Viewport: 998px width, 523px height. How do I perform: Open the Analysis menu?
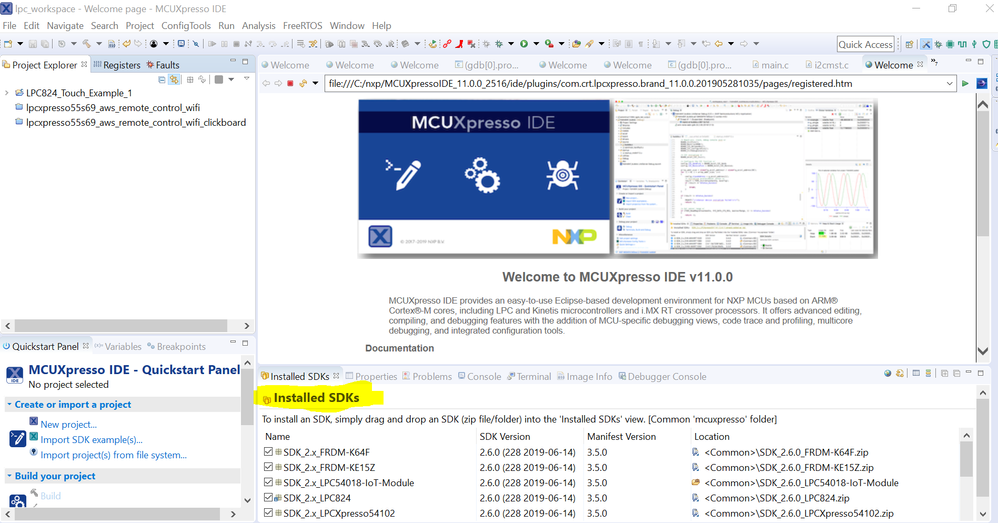pos(258,25)
